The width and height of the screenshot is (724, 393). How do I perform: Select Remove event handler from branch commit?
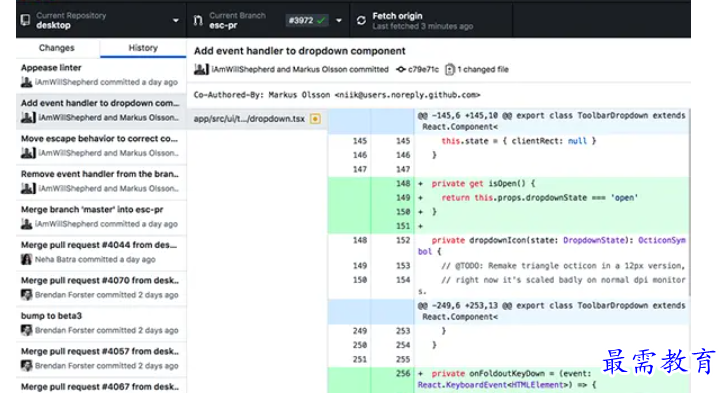[x=101, y=181]
